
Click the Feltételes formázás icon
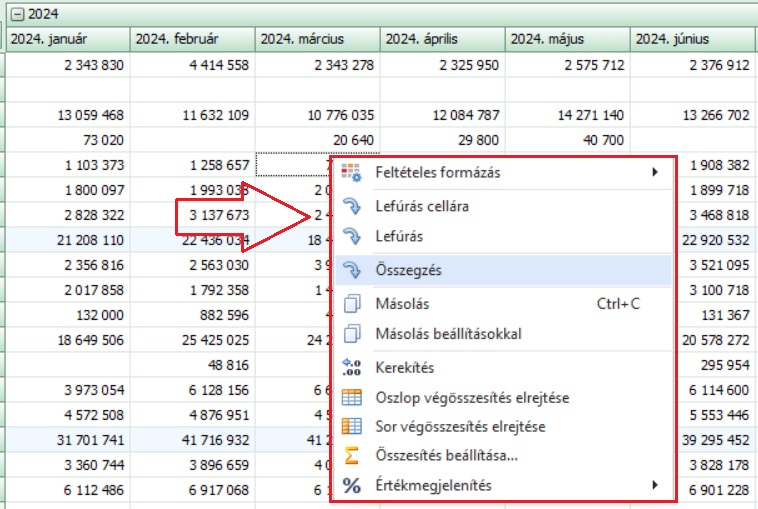coord(351,173)
